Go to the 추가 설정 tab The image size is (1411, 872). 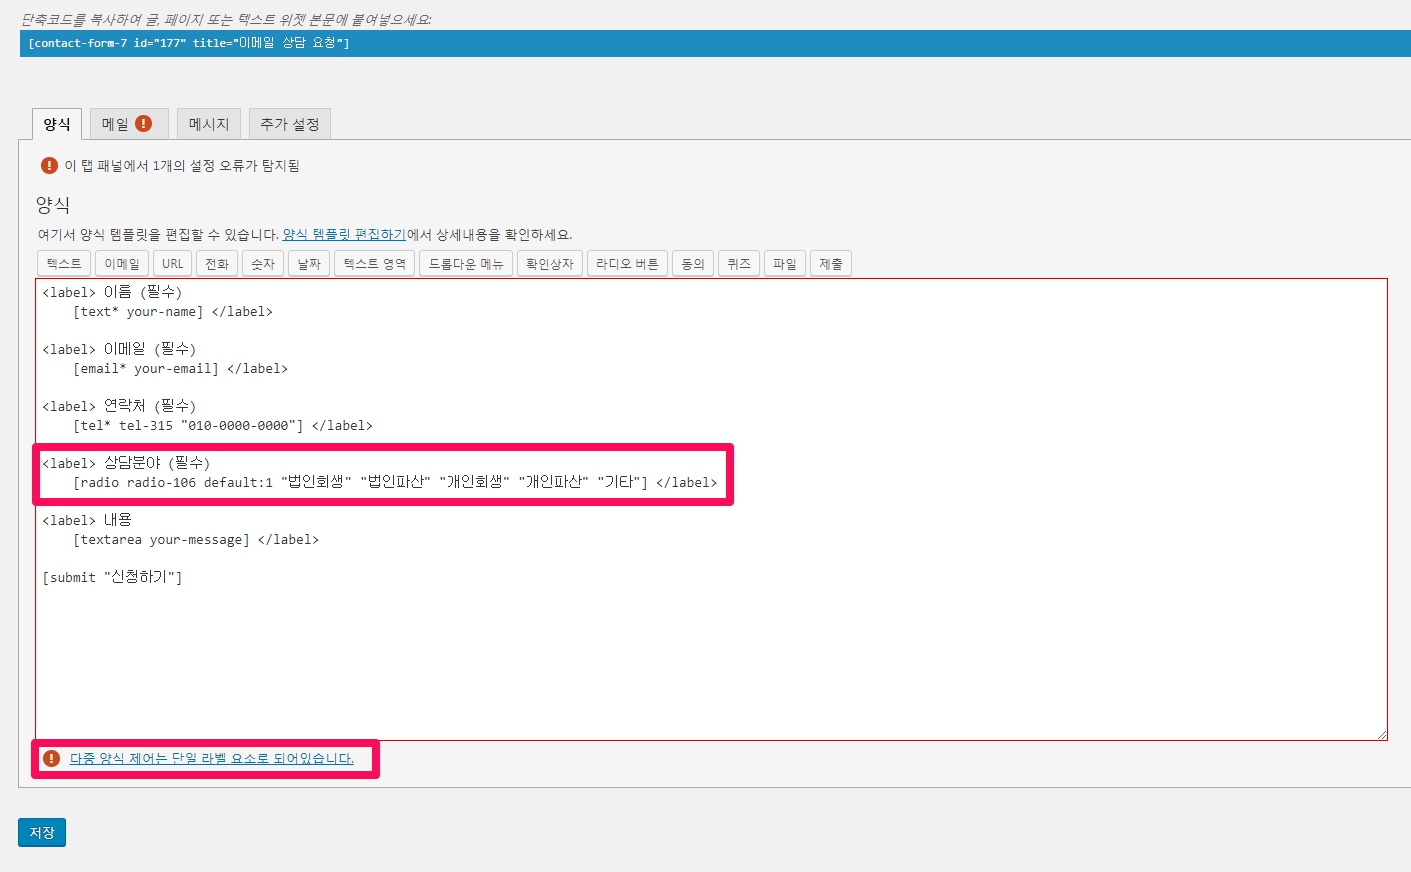coord(290,124)
